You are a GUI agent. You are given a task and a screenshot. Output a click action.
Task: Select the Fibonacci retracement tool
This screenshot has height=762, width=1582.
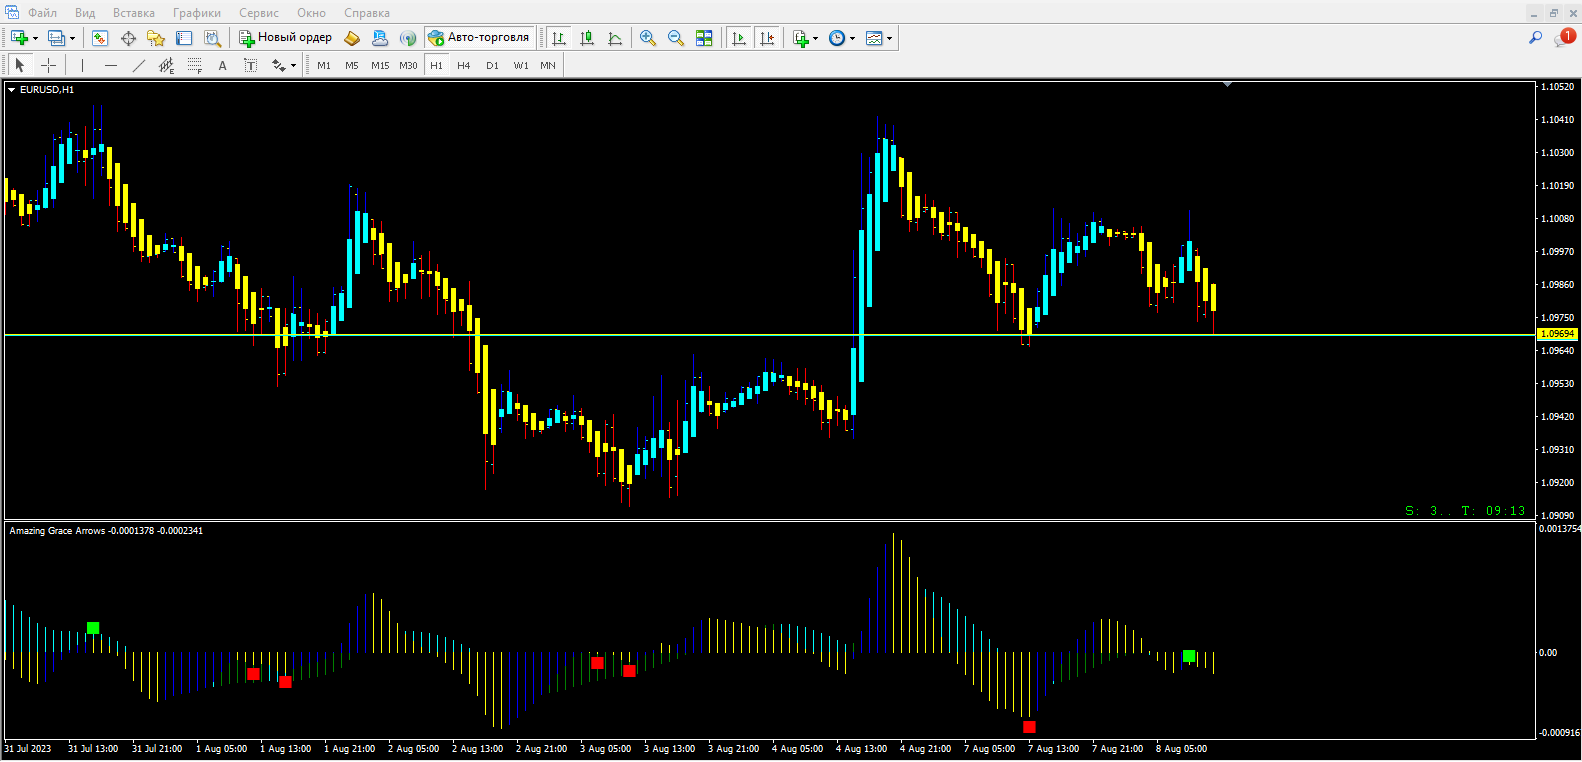(194, 65)
